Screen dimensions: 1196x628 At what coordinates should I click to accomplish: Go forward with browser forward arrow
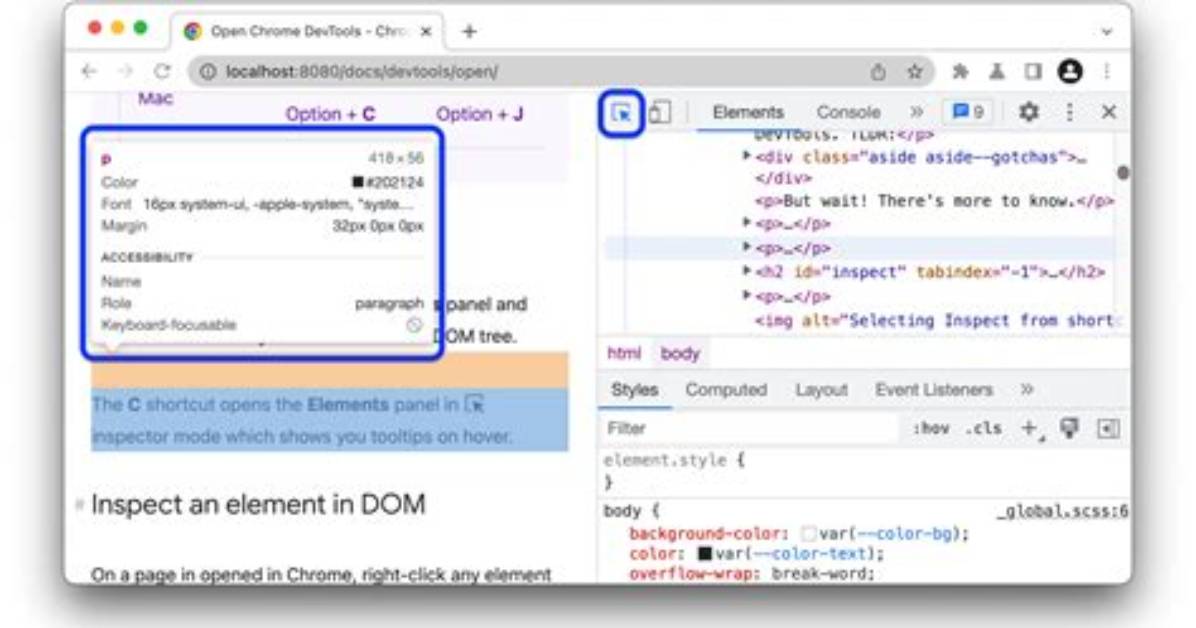(x=125, y=72)
